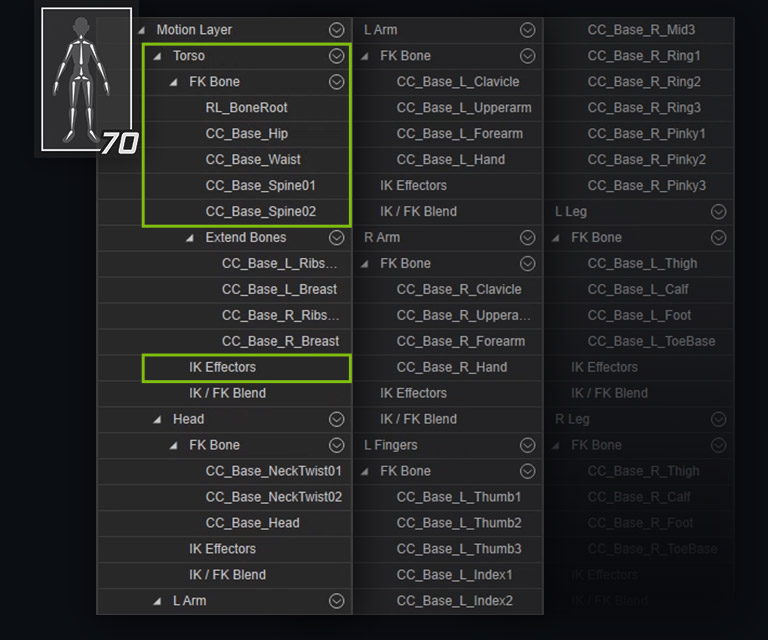Click the circled chevron icon on R Leg row

tap(718, 420)
